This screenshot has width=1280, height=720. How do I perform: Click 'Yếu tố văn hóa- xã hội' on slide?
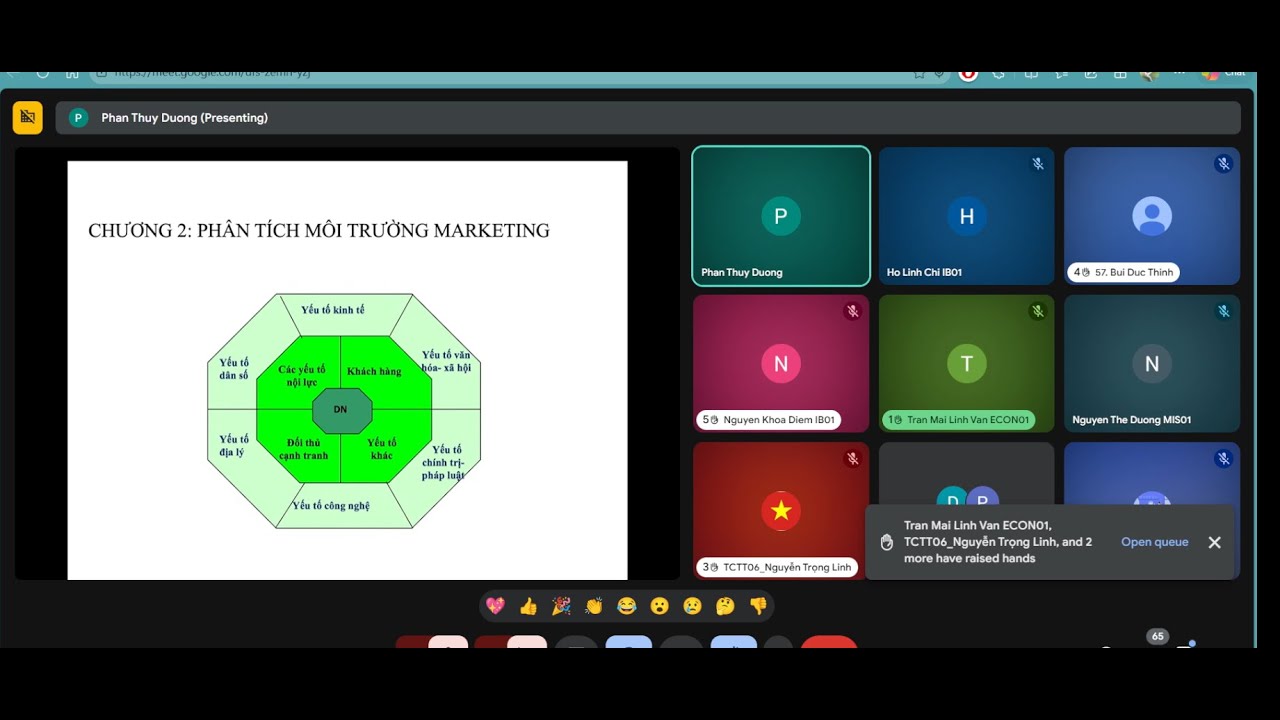coord(446,361)
